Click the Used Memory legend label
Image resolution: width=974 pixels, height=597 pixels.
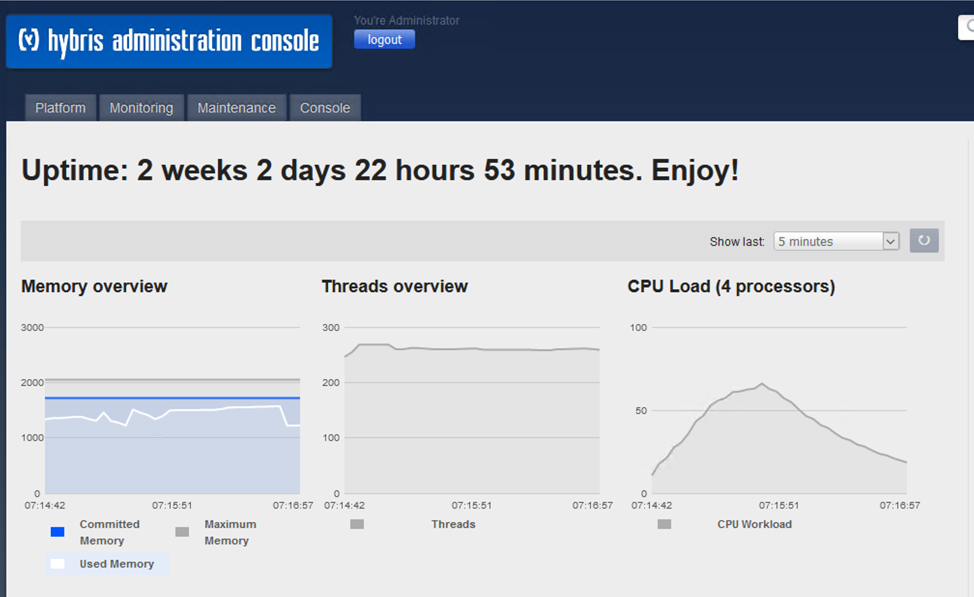[117, 563]
